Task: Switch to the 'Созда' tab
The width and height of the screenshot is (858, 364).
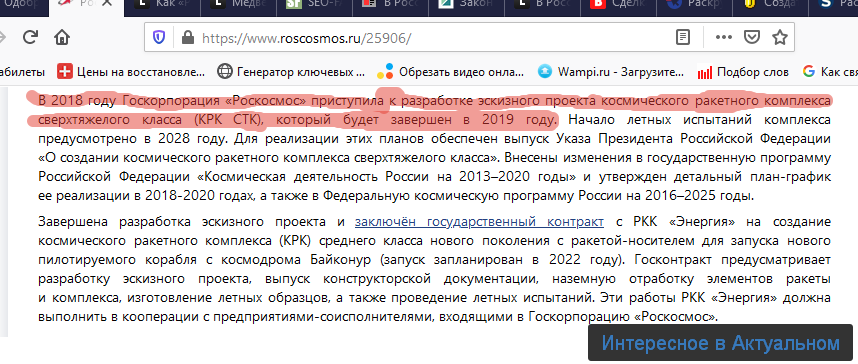Action: 770,5
